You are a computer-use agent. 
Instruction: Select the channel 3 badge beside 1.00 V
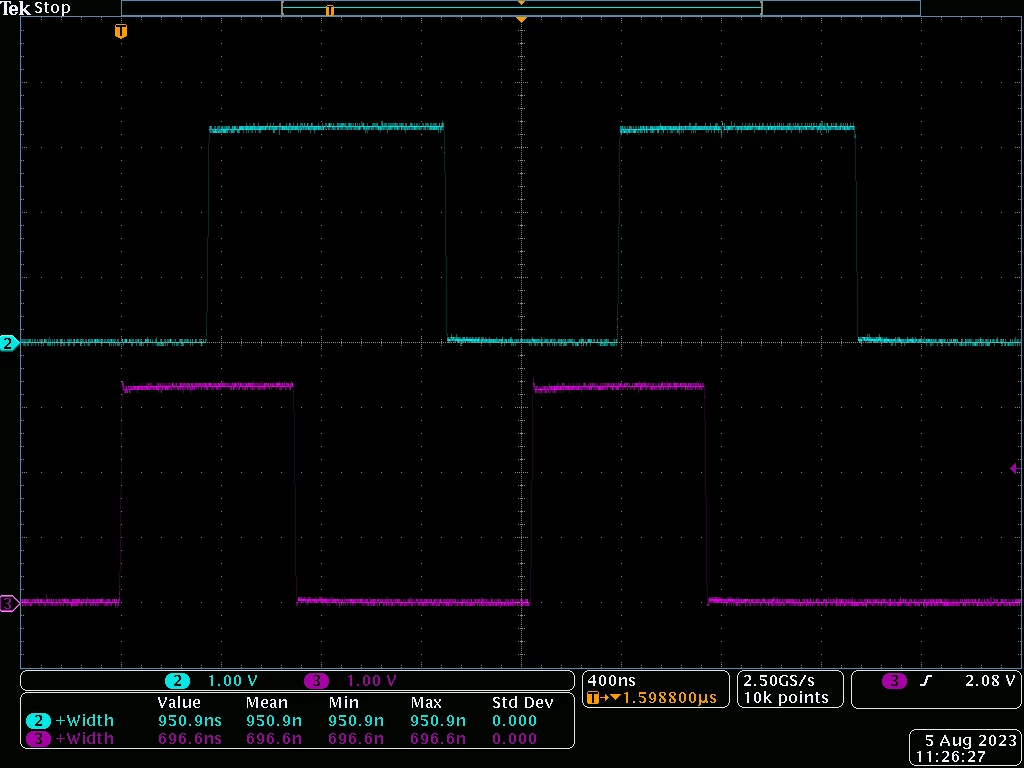tap(316, 681)
